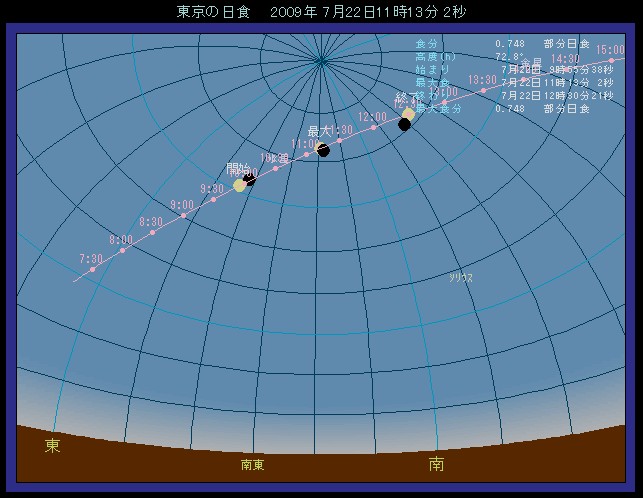Viewport: 643px width, 498px height.
Task: Select the 15:00 time marker on path
Action: coord(610,59)
